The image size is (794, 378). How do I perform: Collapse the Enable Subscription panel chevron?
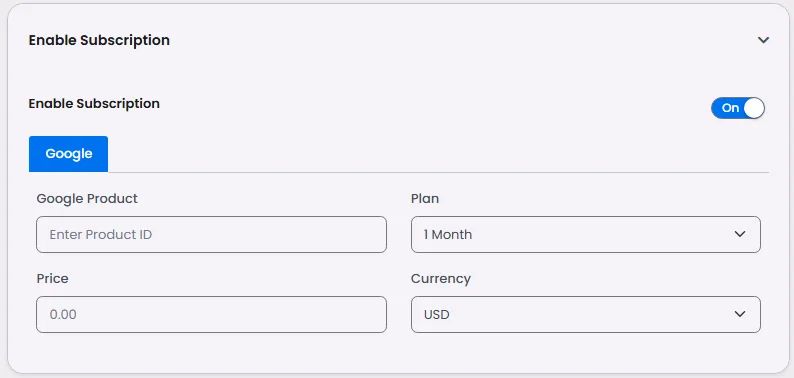tap(763, 40)
